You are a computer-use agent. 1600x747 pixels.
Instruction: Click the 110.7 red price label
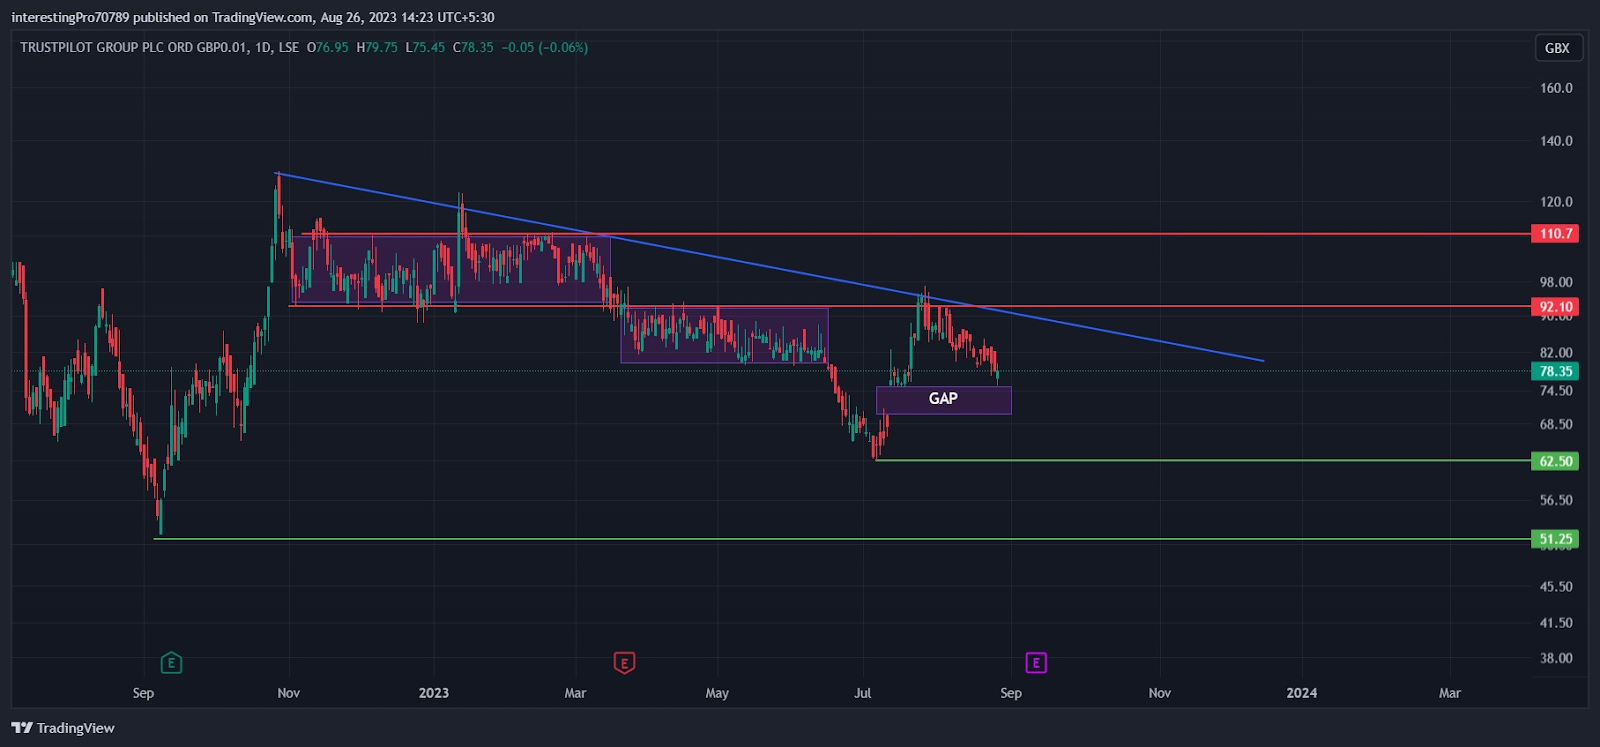[1555, 233]
